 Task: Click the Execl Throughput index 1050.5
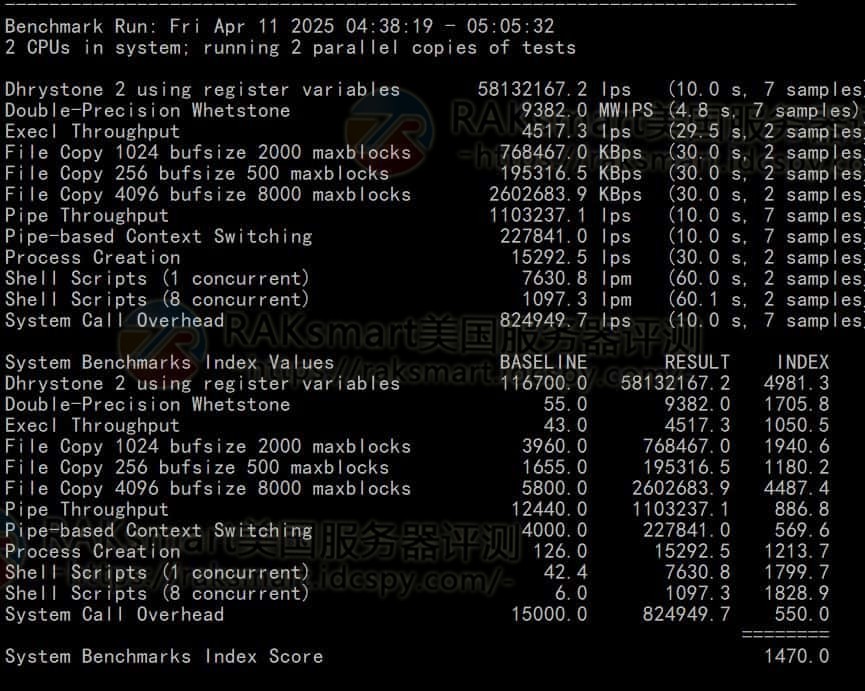coord(797,426)
